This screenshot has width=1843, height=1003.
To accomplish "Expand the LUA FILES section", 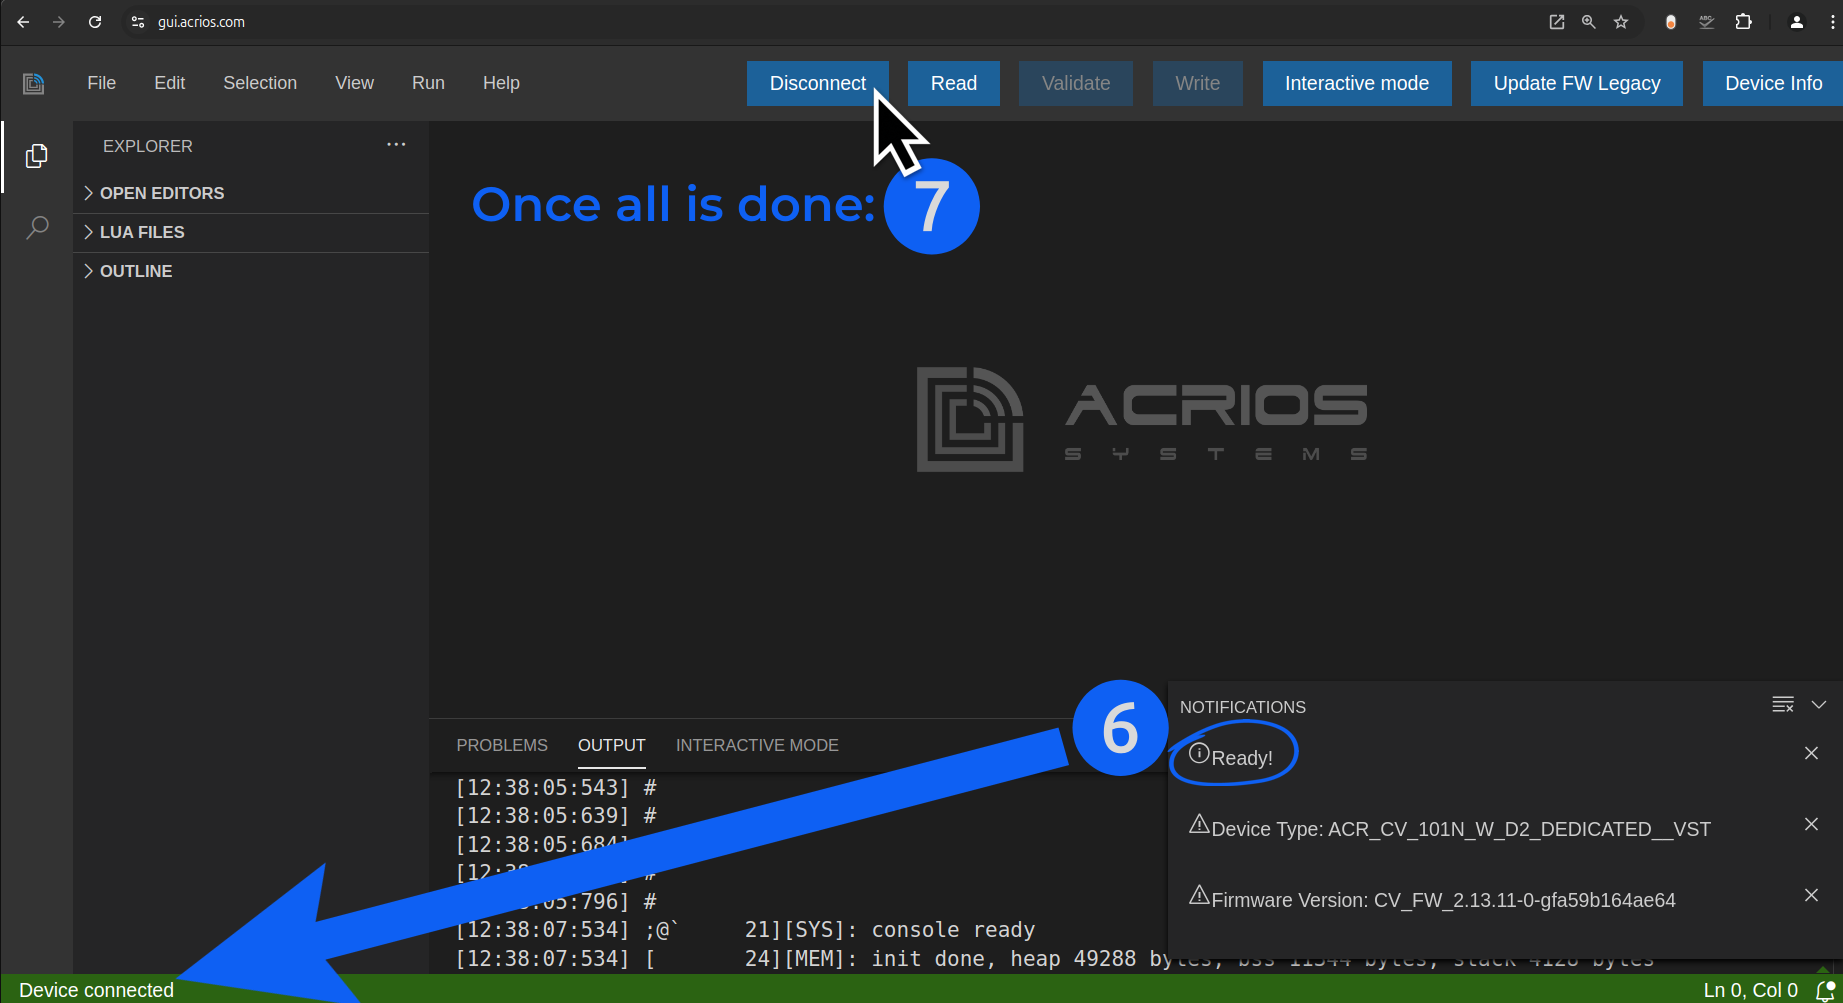I will [142, 232].
